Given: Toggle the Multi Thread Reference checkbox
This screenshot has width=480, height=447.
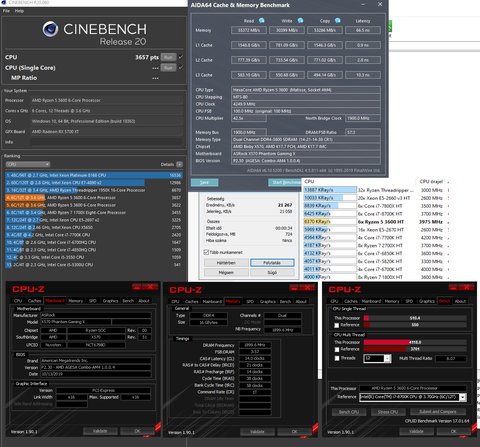Looking at the screenshot, I should coord(337,349).
